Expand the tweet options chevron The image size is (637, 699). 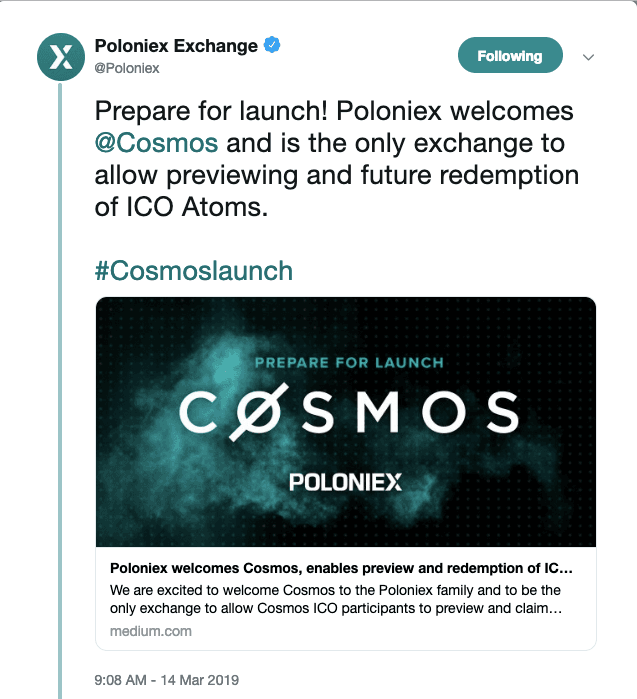[588, 57]
